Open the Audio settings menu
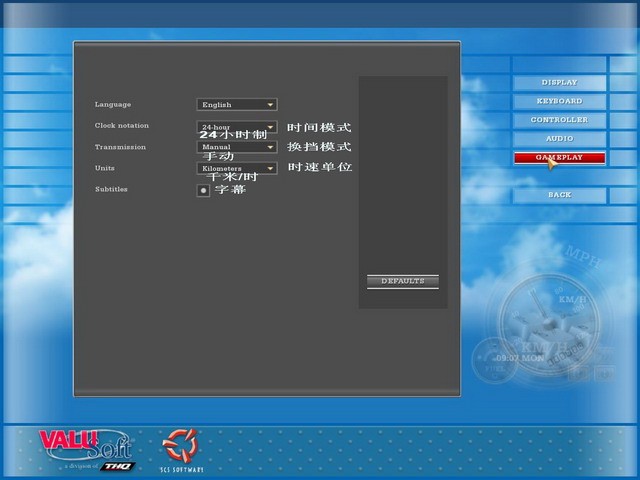 pos(559,139)
